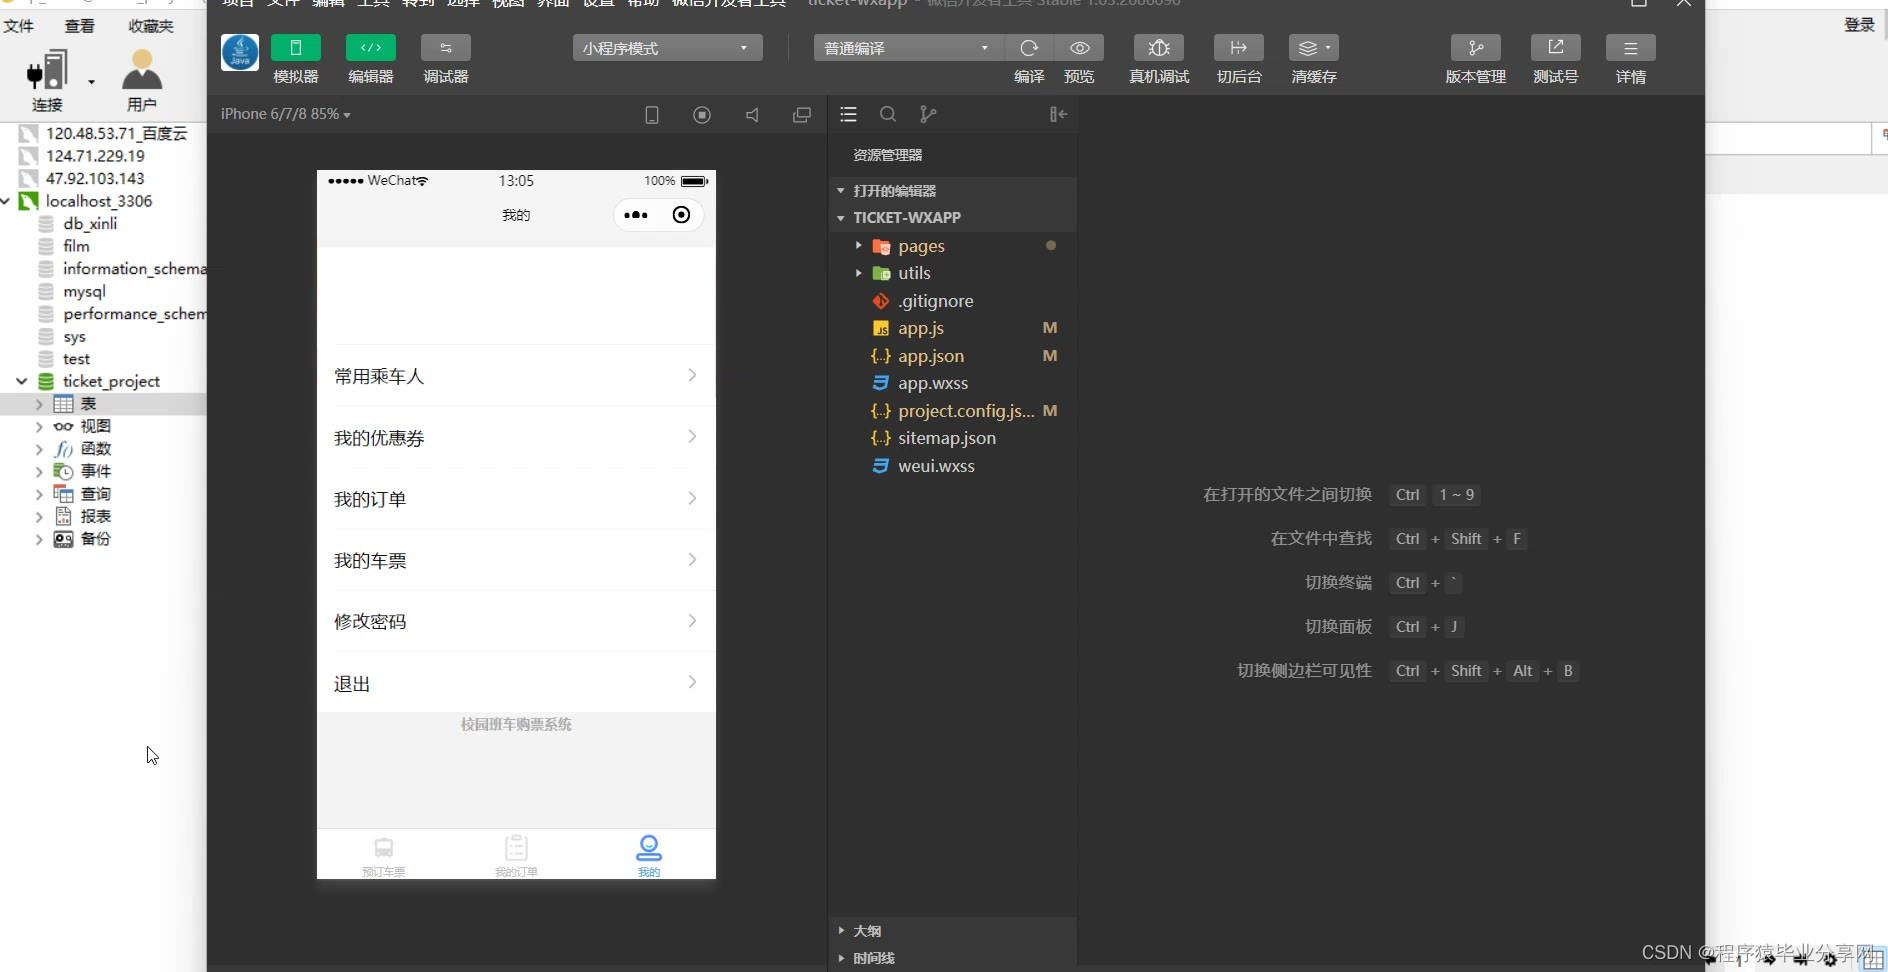
Task: Mute simulator sound with the speaker icon
Action: point(752,115)
